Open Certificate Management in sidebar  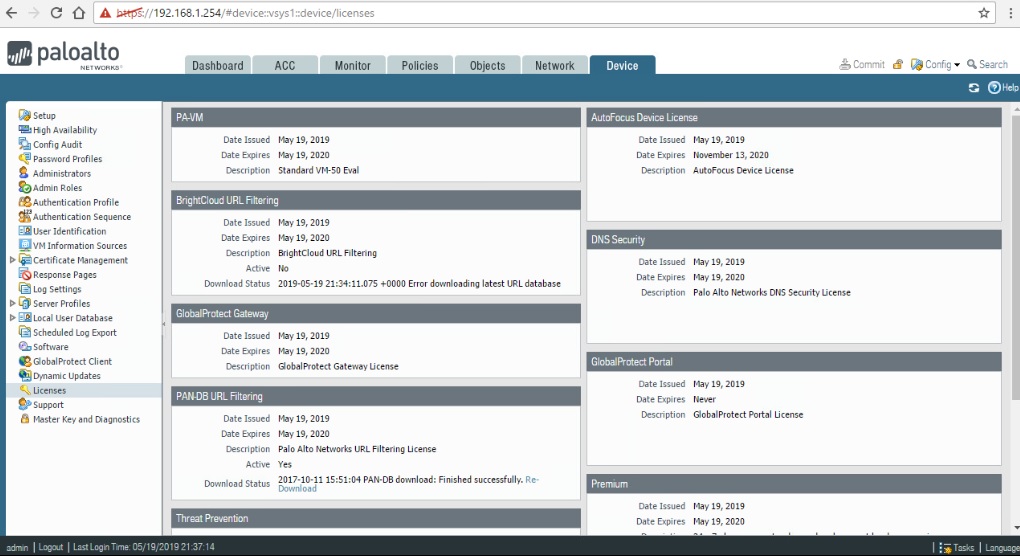[x=81, y=260]
